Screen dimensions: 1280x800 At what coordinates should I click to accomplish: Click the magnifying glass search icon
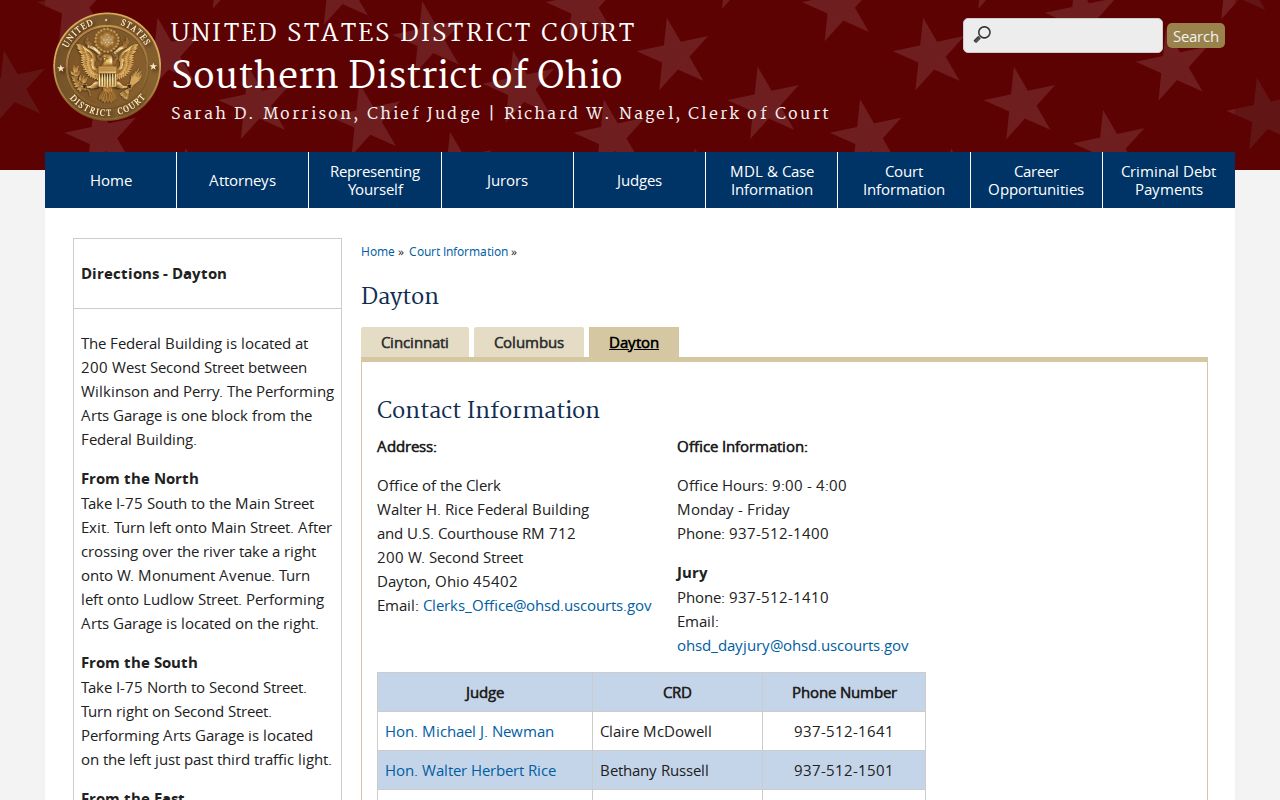point(982,35)
